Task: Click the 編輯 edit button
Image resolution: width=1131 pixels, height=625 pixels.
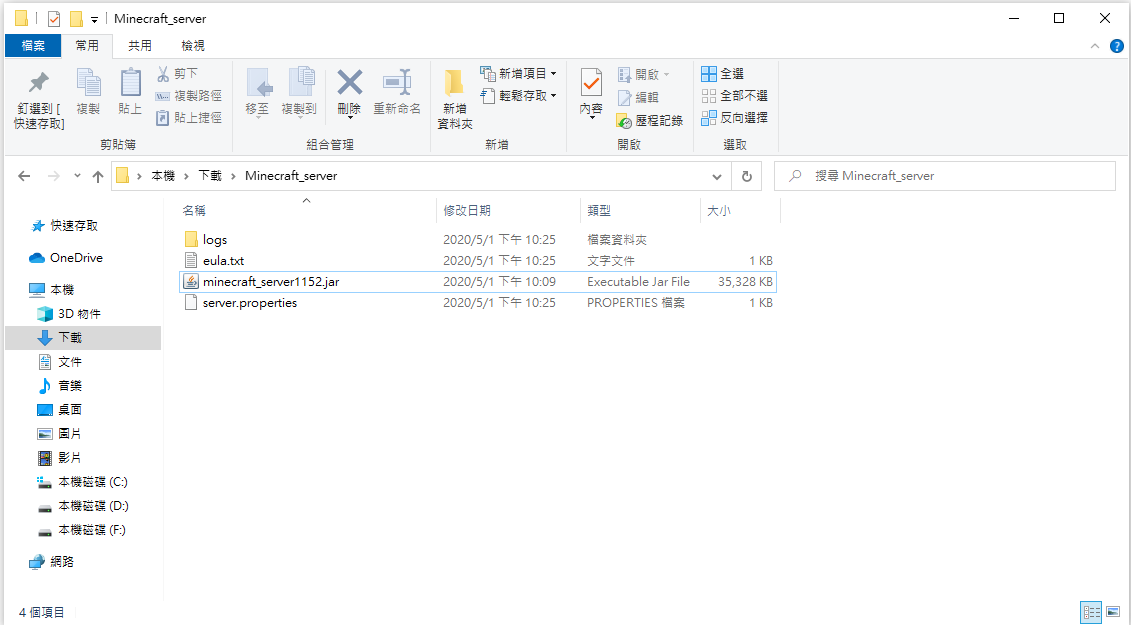Action: pyautogui.click(x=638, y=97)
